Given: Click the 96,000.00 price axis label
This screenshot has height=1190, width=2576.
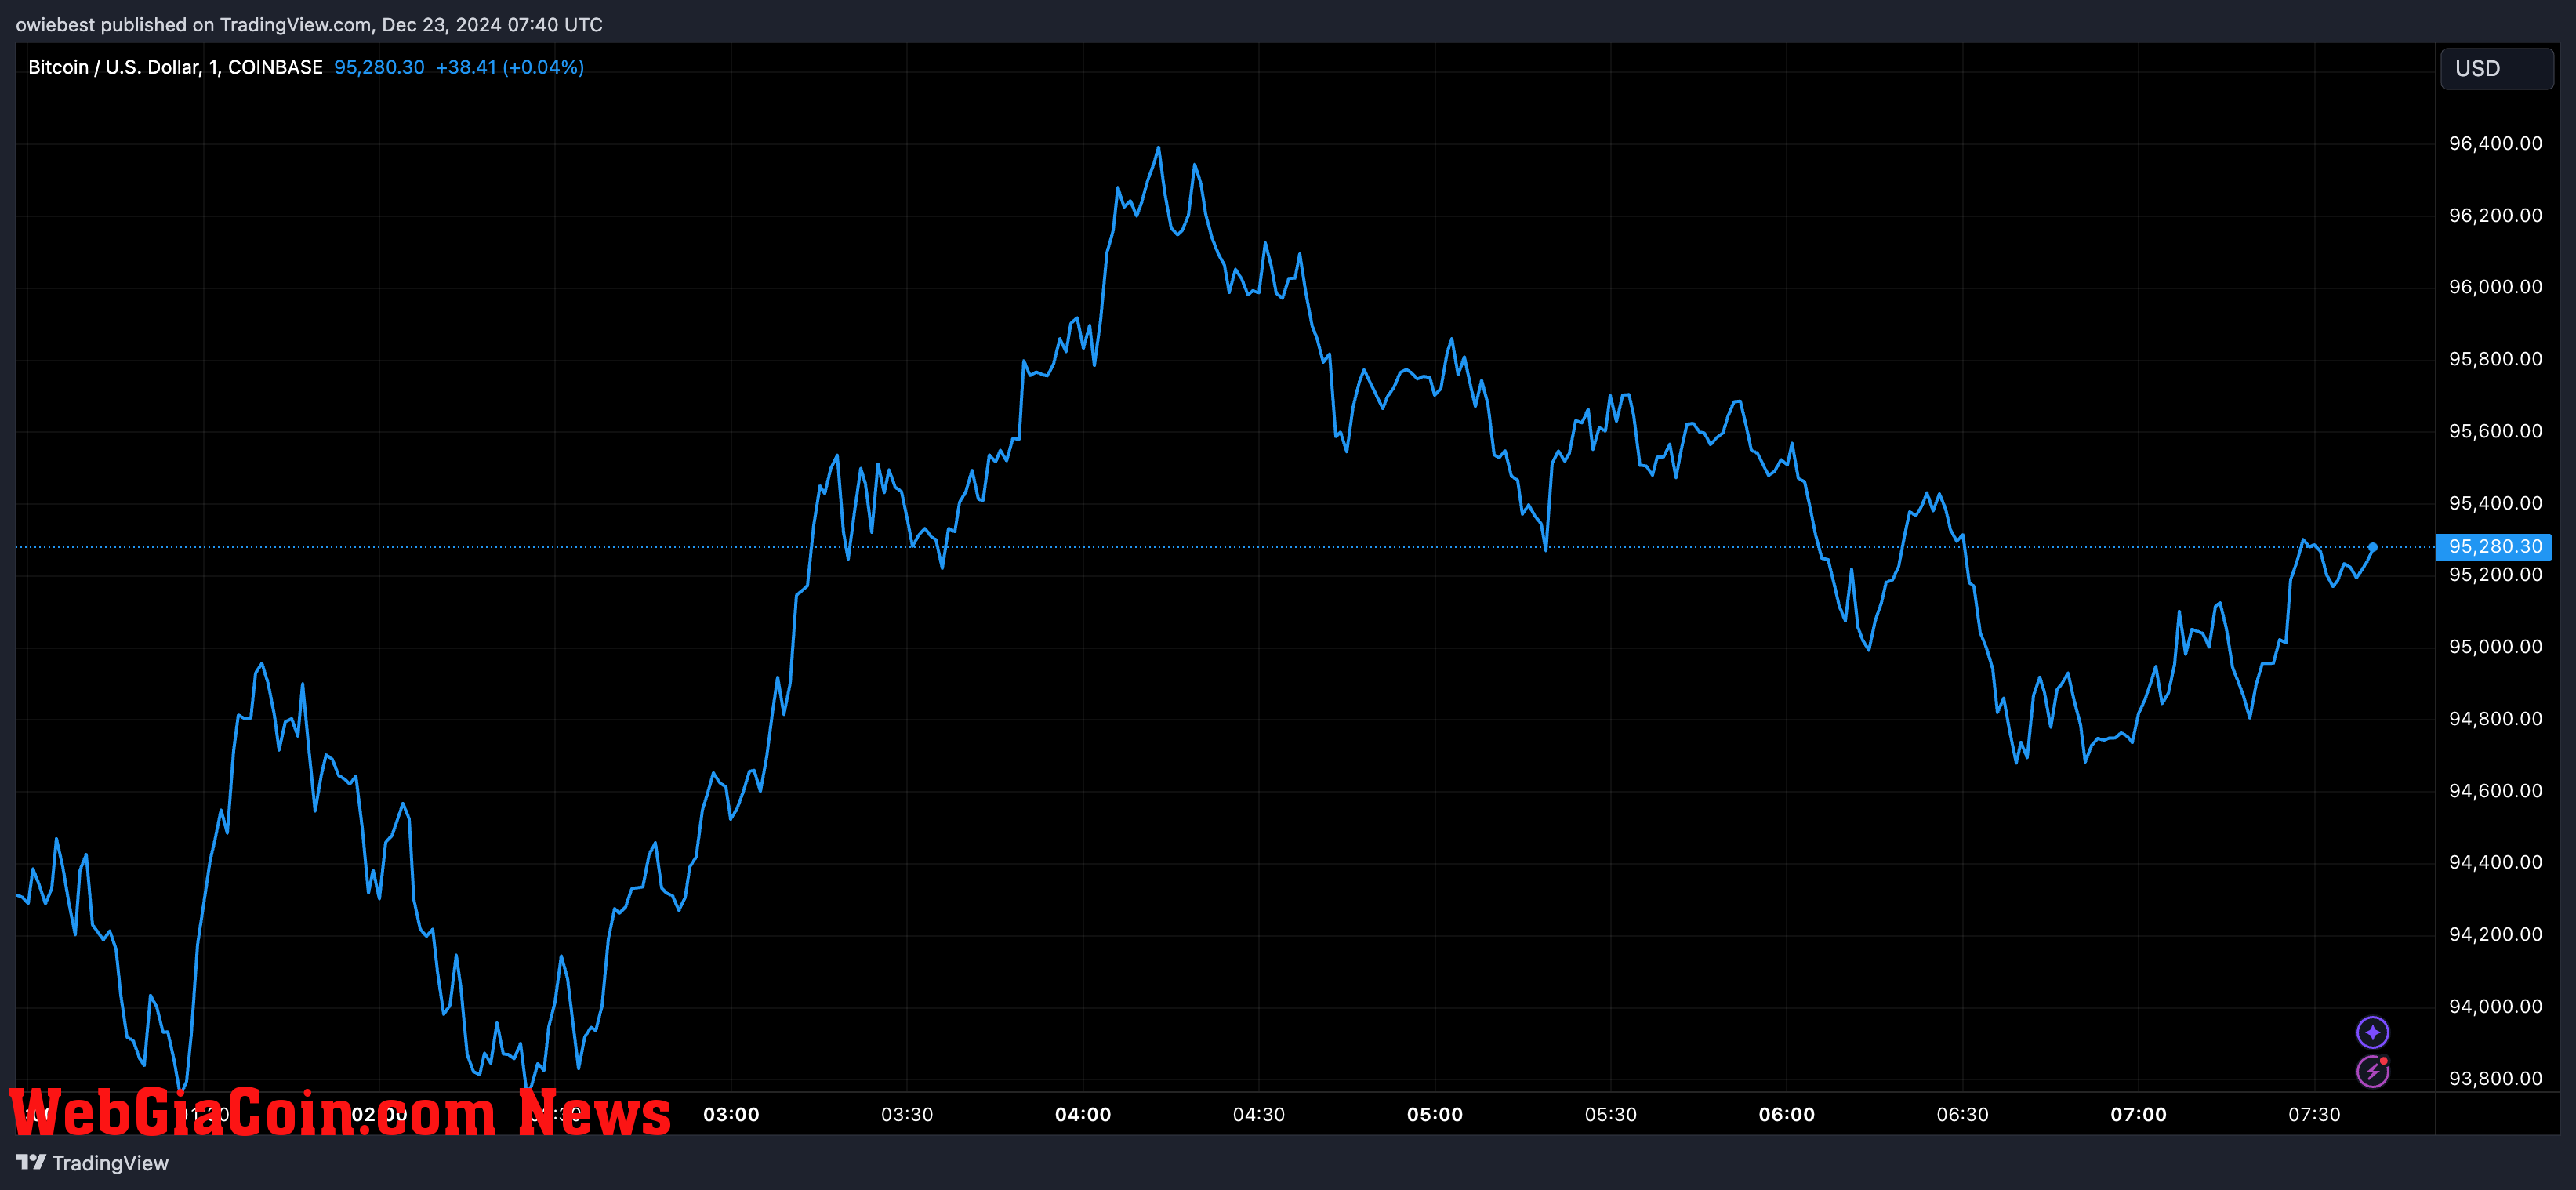Looking at the screenshot, I should (2495, 287).
